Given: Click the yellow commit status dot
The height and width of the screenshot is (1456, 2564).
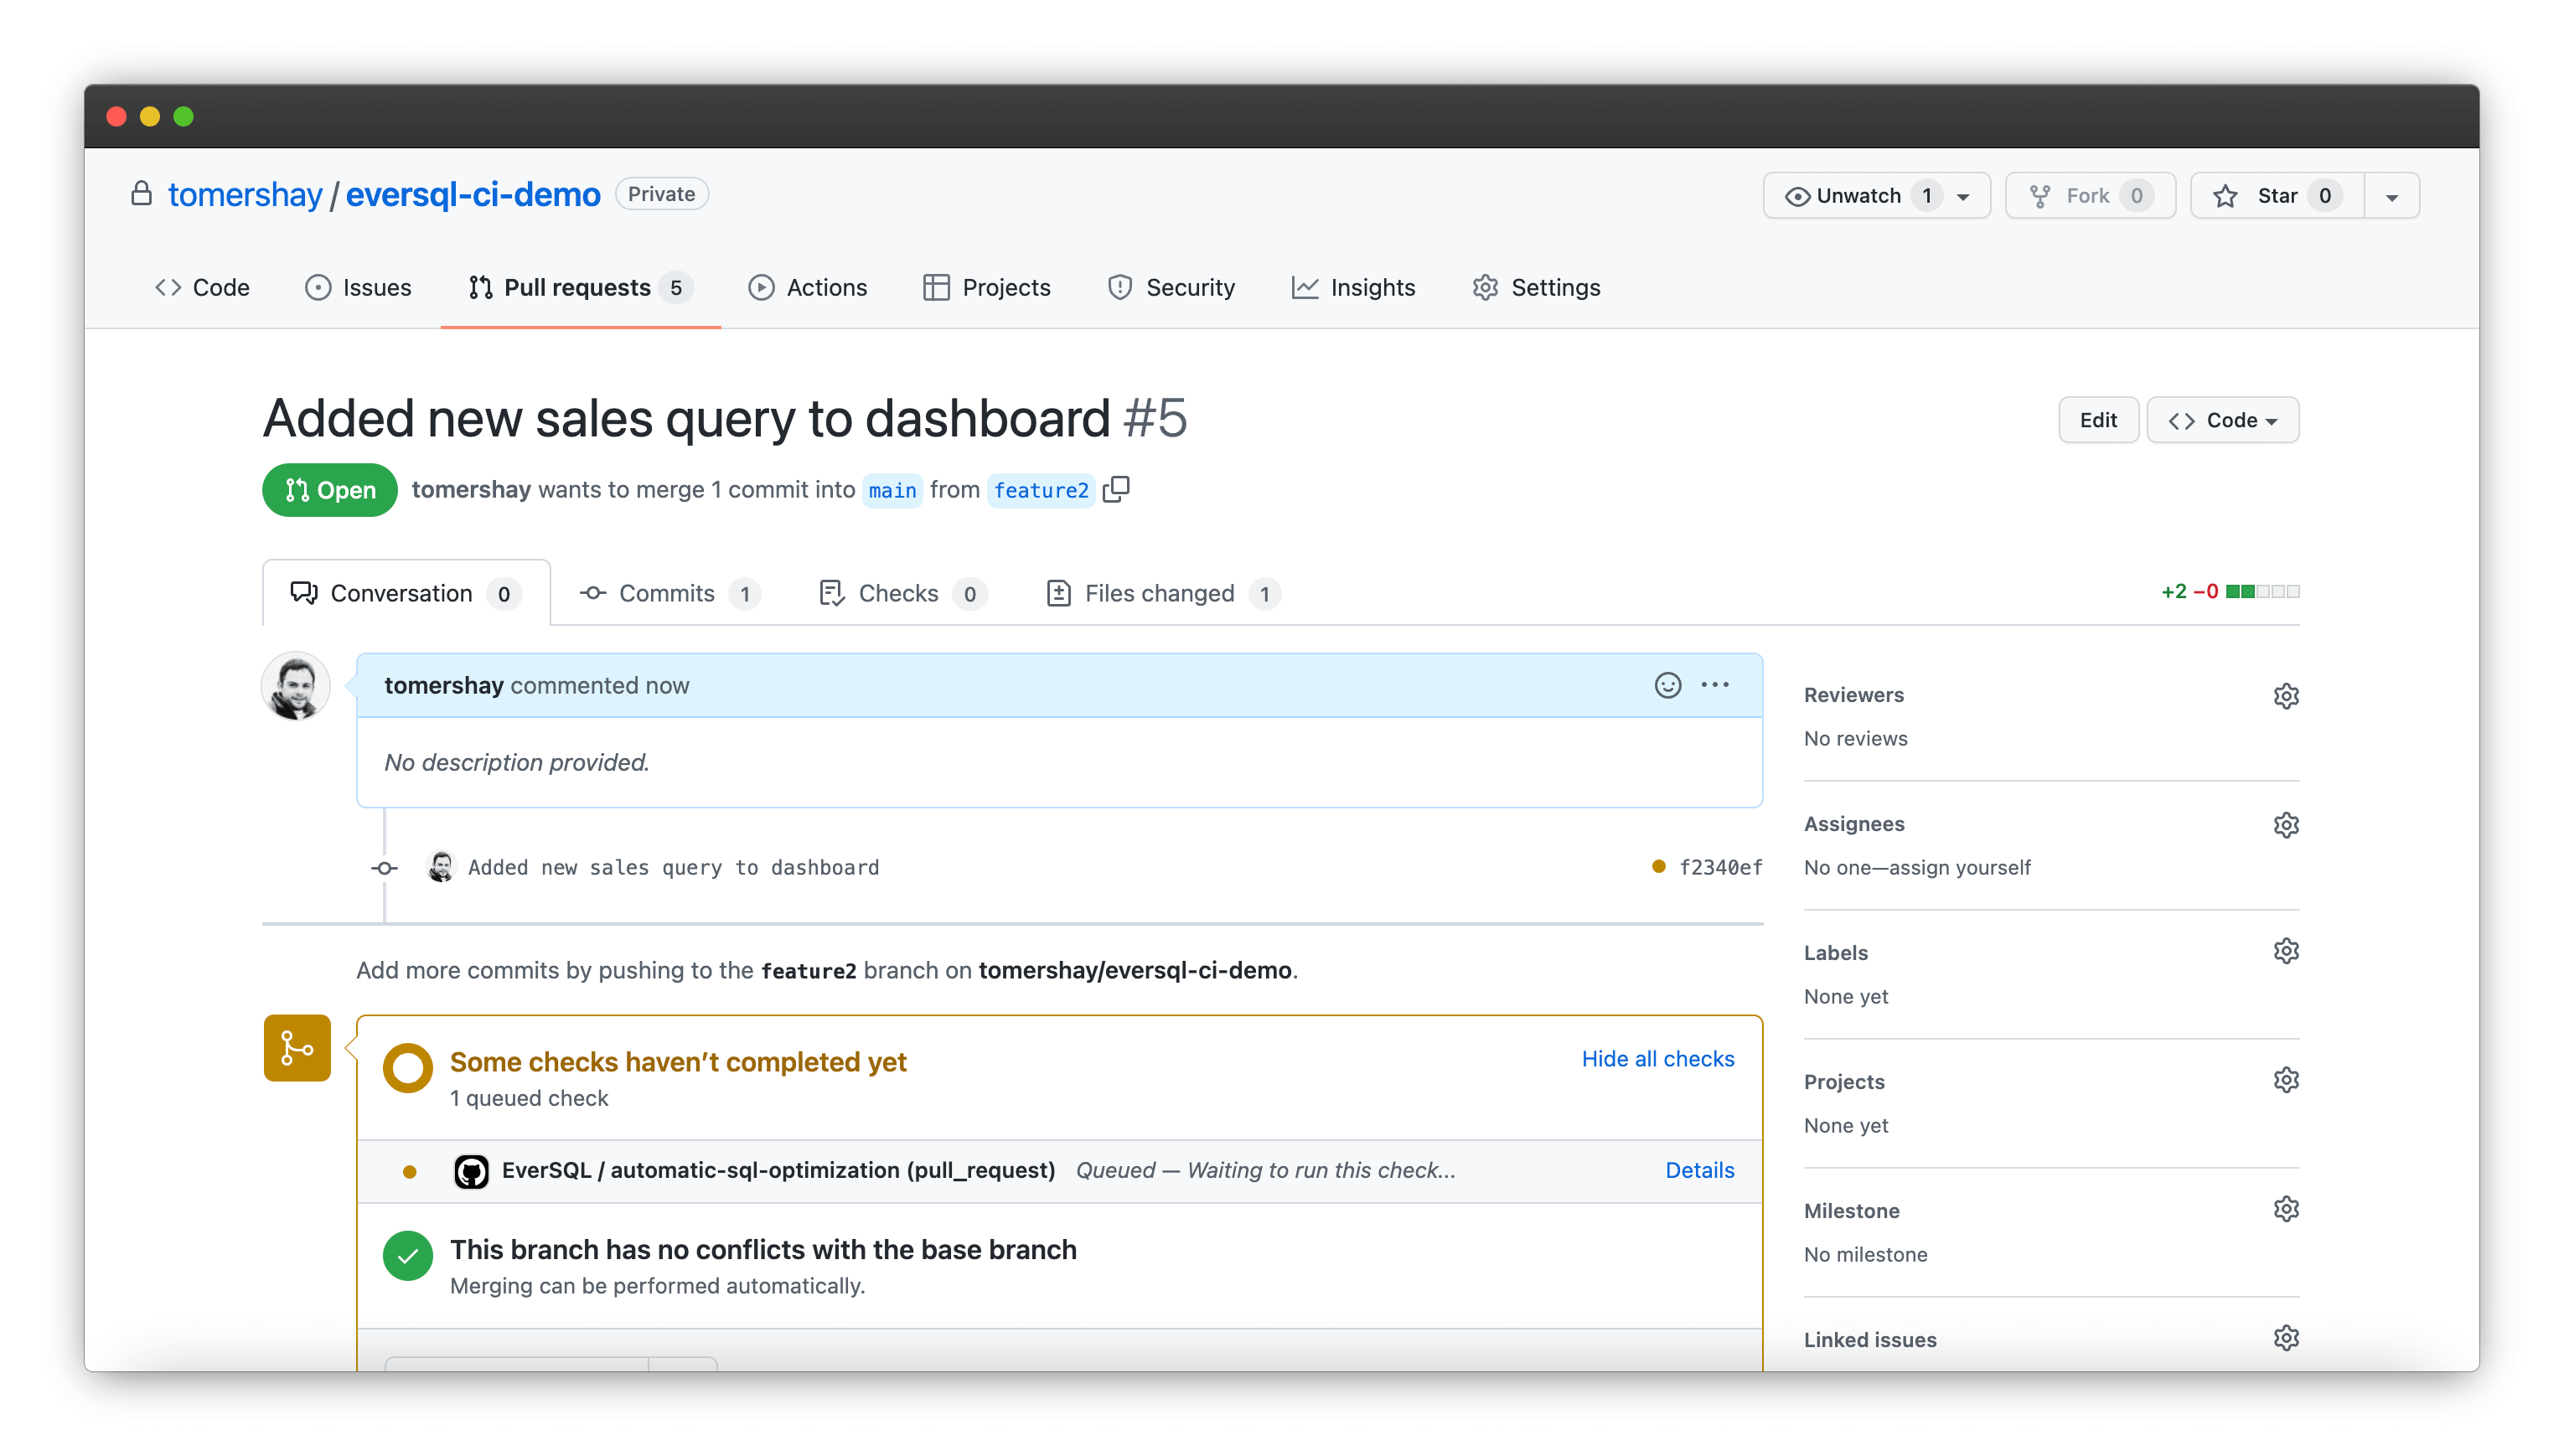Looking at the screenshot, I should (x=1659, y=866).
